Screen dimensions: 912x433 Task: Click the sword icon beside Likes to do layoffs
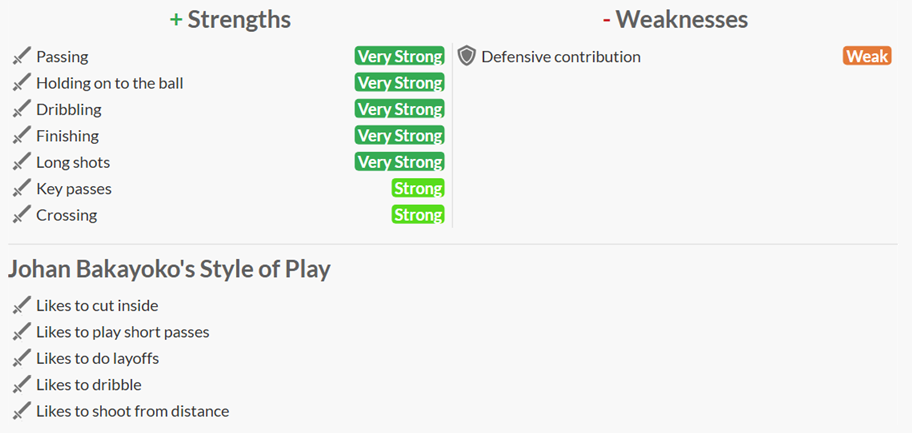[22, 359]
